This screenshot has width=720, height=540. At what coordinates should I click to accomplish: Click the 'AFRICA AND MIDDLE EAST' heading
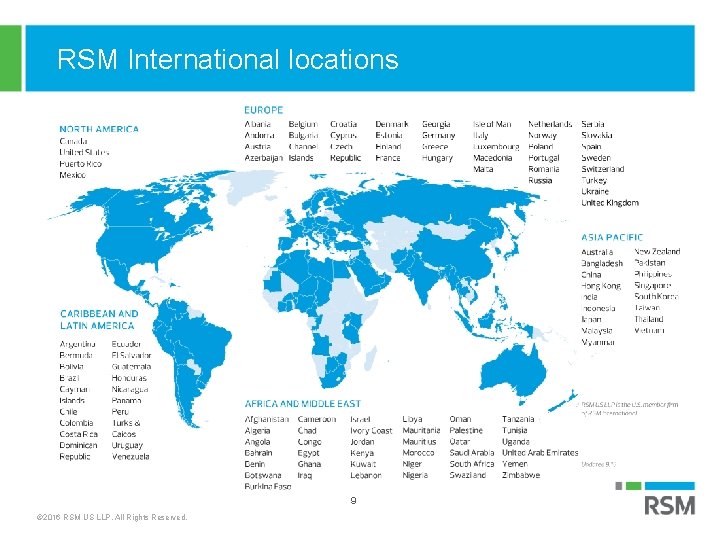(x=303, y=404)
